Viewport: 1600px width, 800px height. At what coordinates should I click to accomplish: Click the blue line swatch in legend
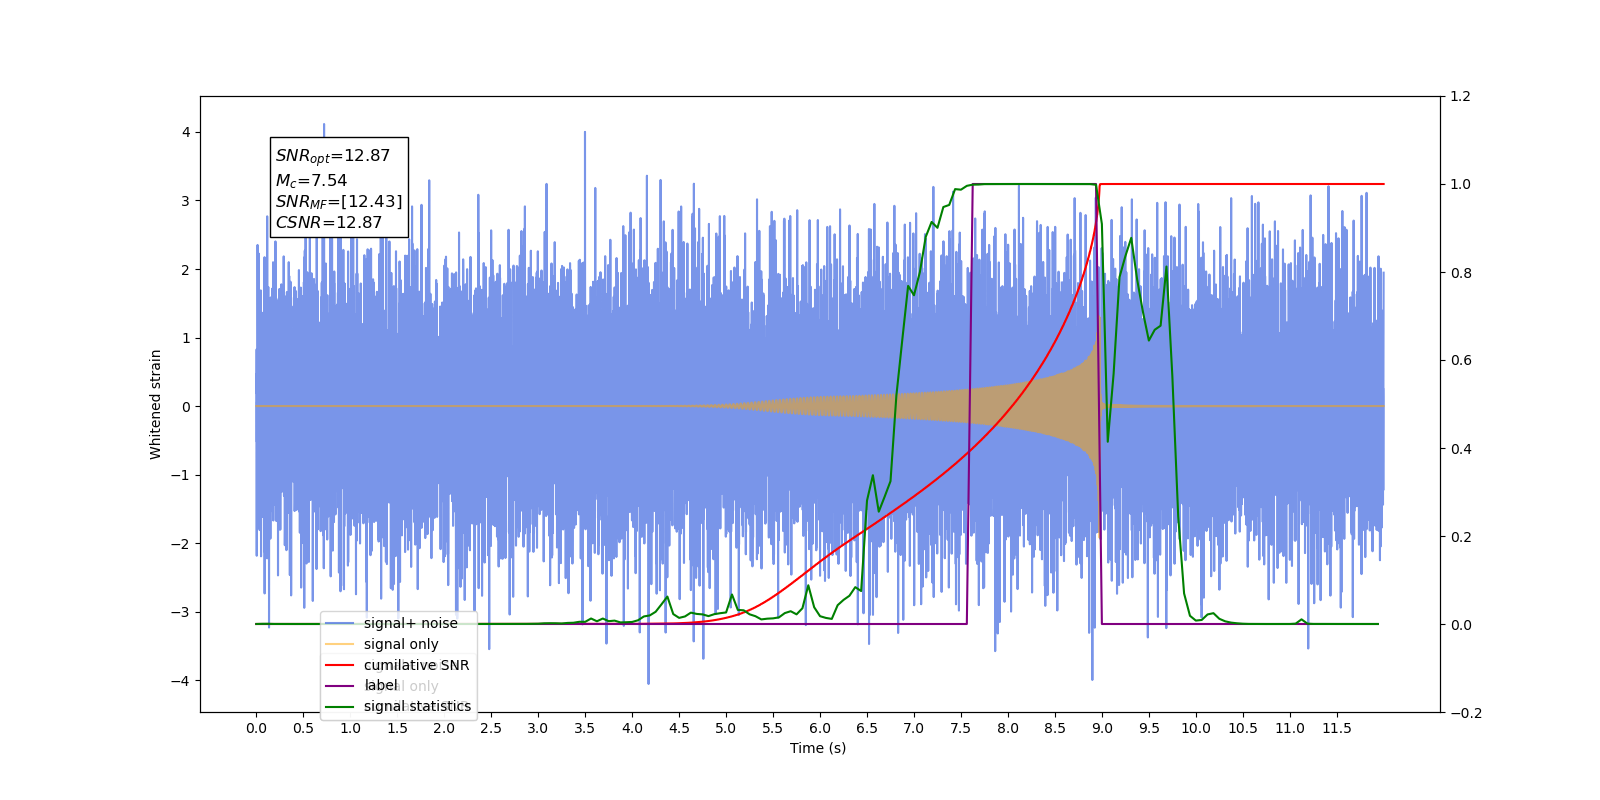340,623
